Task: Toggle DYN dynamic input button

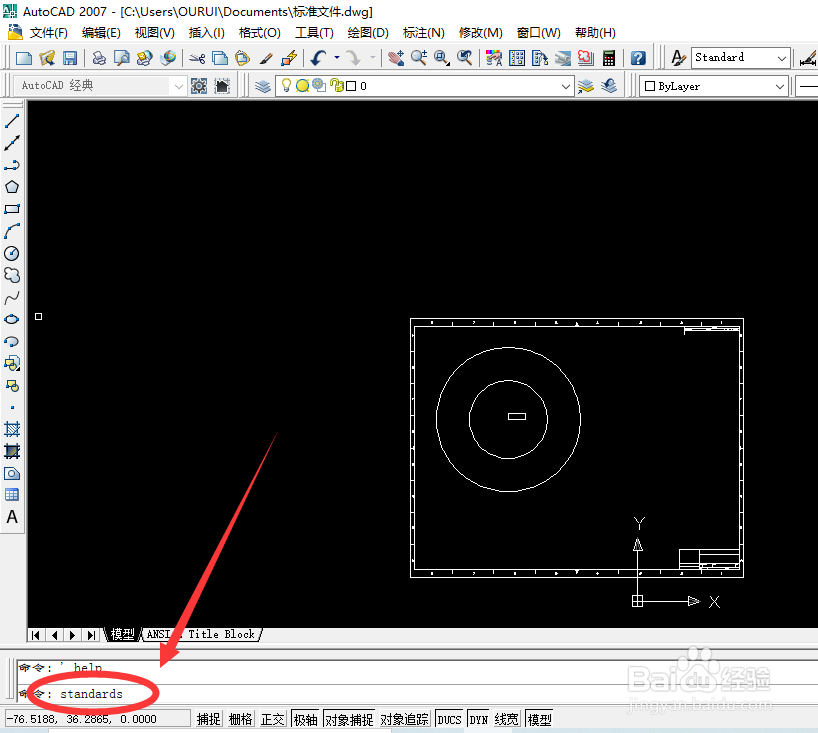Action: (x=478, y=719)
